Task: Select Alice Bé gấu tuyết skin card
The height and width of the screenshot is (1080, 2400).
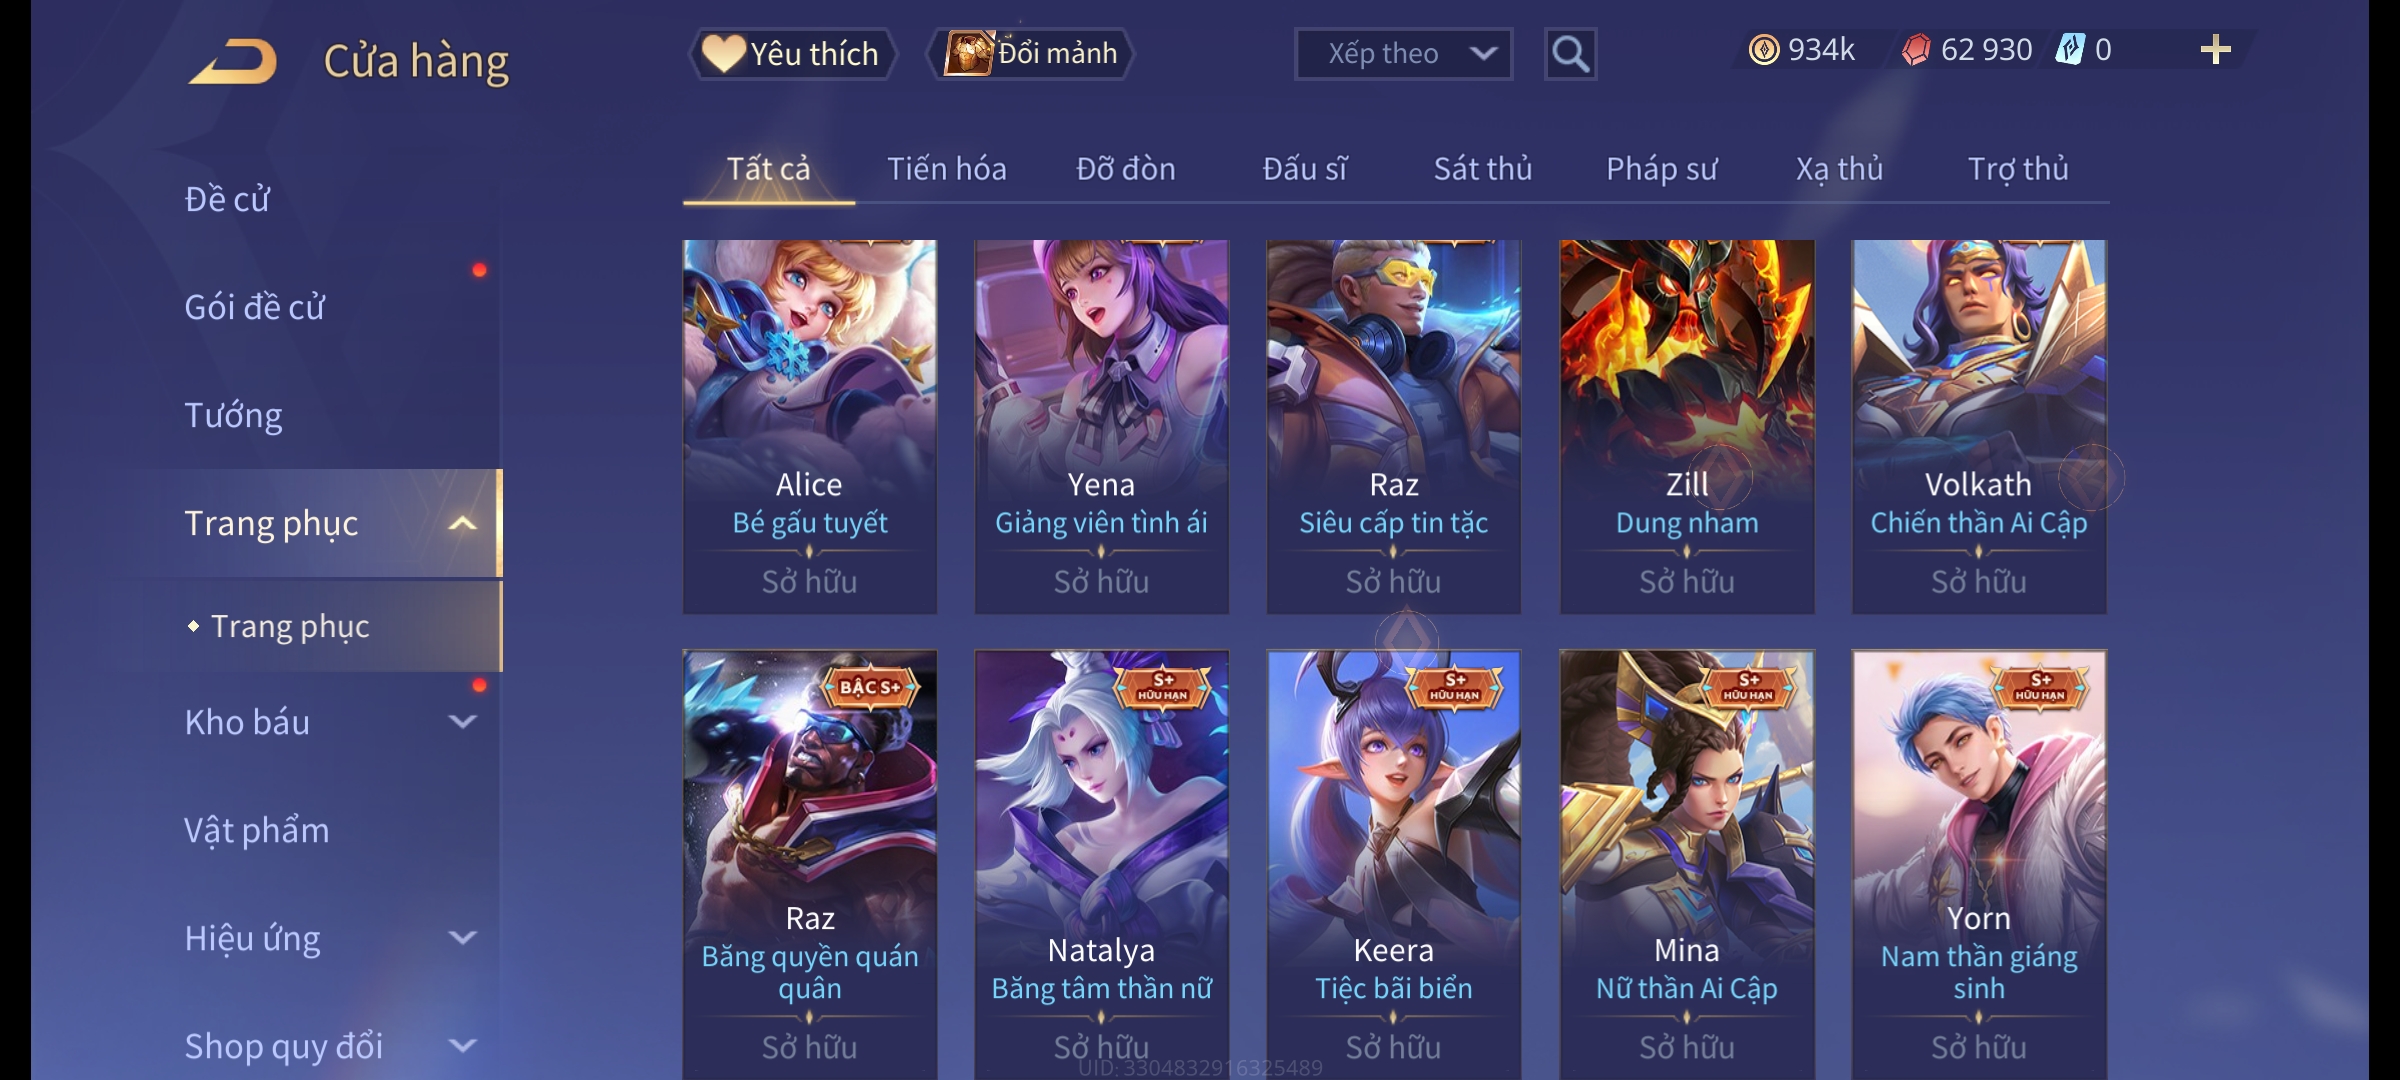Action: tap(809, 426)
